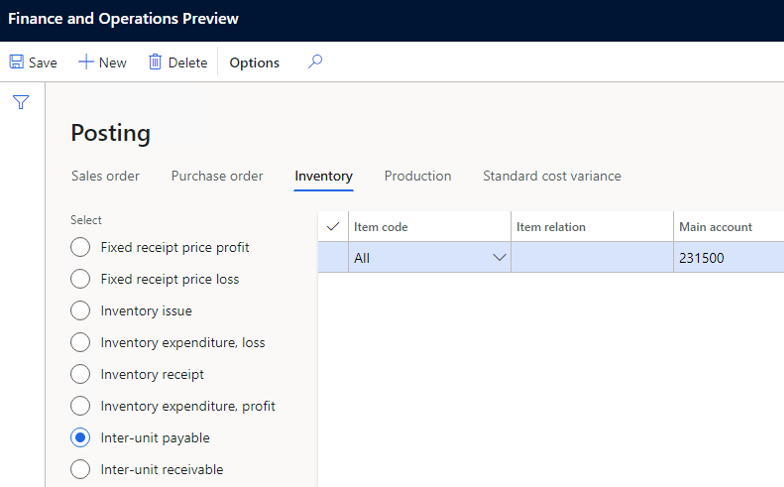784x487 pixels.
Task: Open the Production tab
Action: [x=417, y=176]
